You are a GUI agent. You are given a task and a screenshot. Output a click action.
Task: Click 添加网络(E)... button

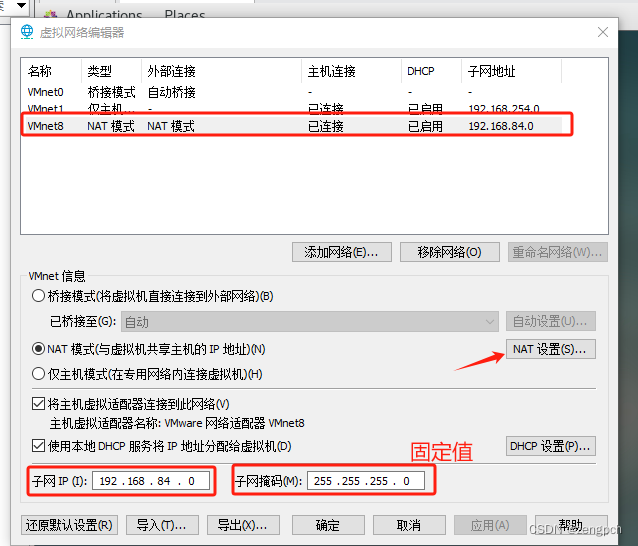pyautogui.click(x=342, y=252)
